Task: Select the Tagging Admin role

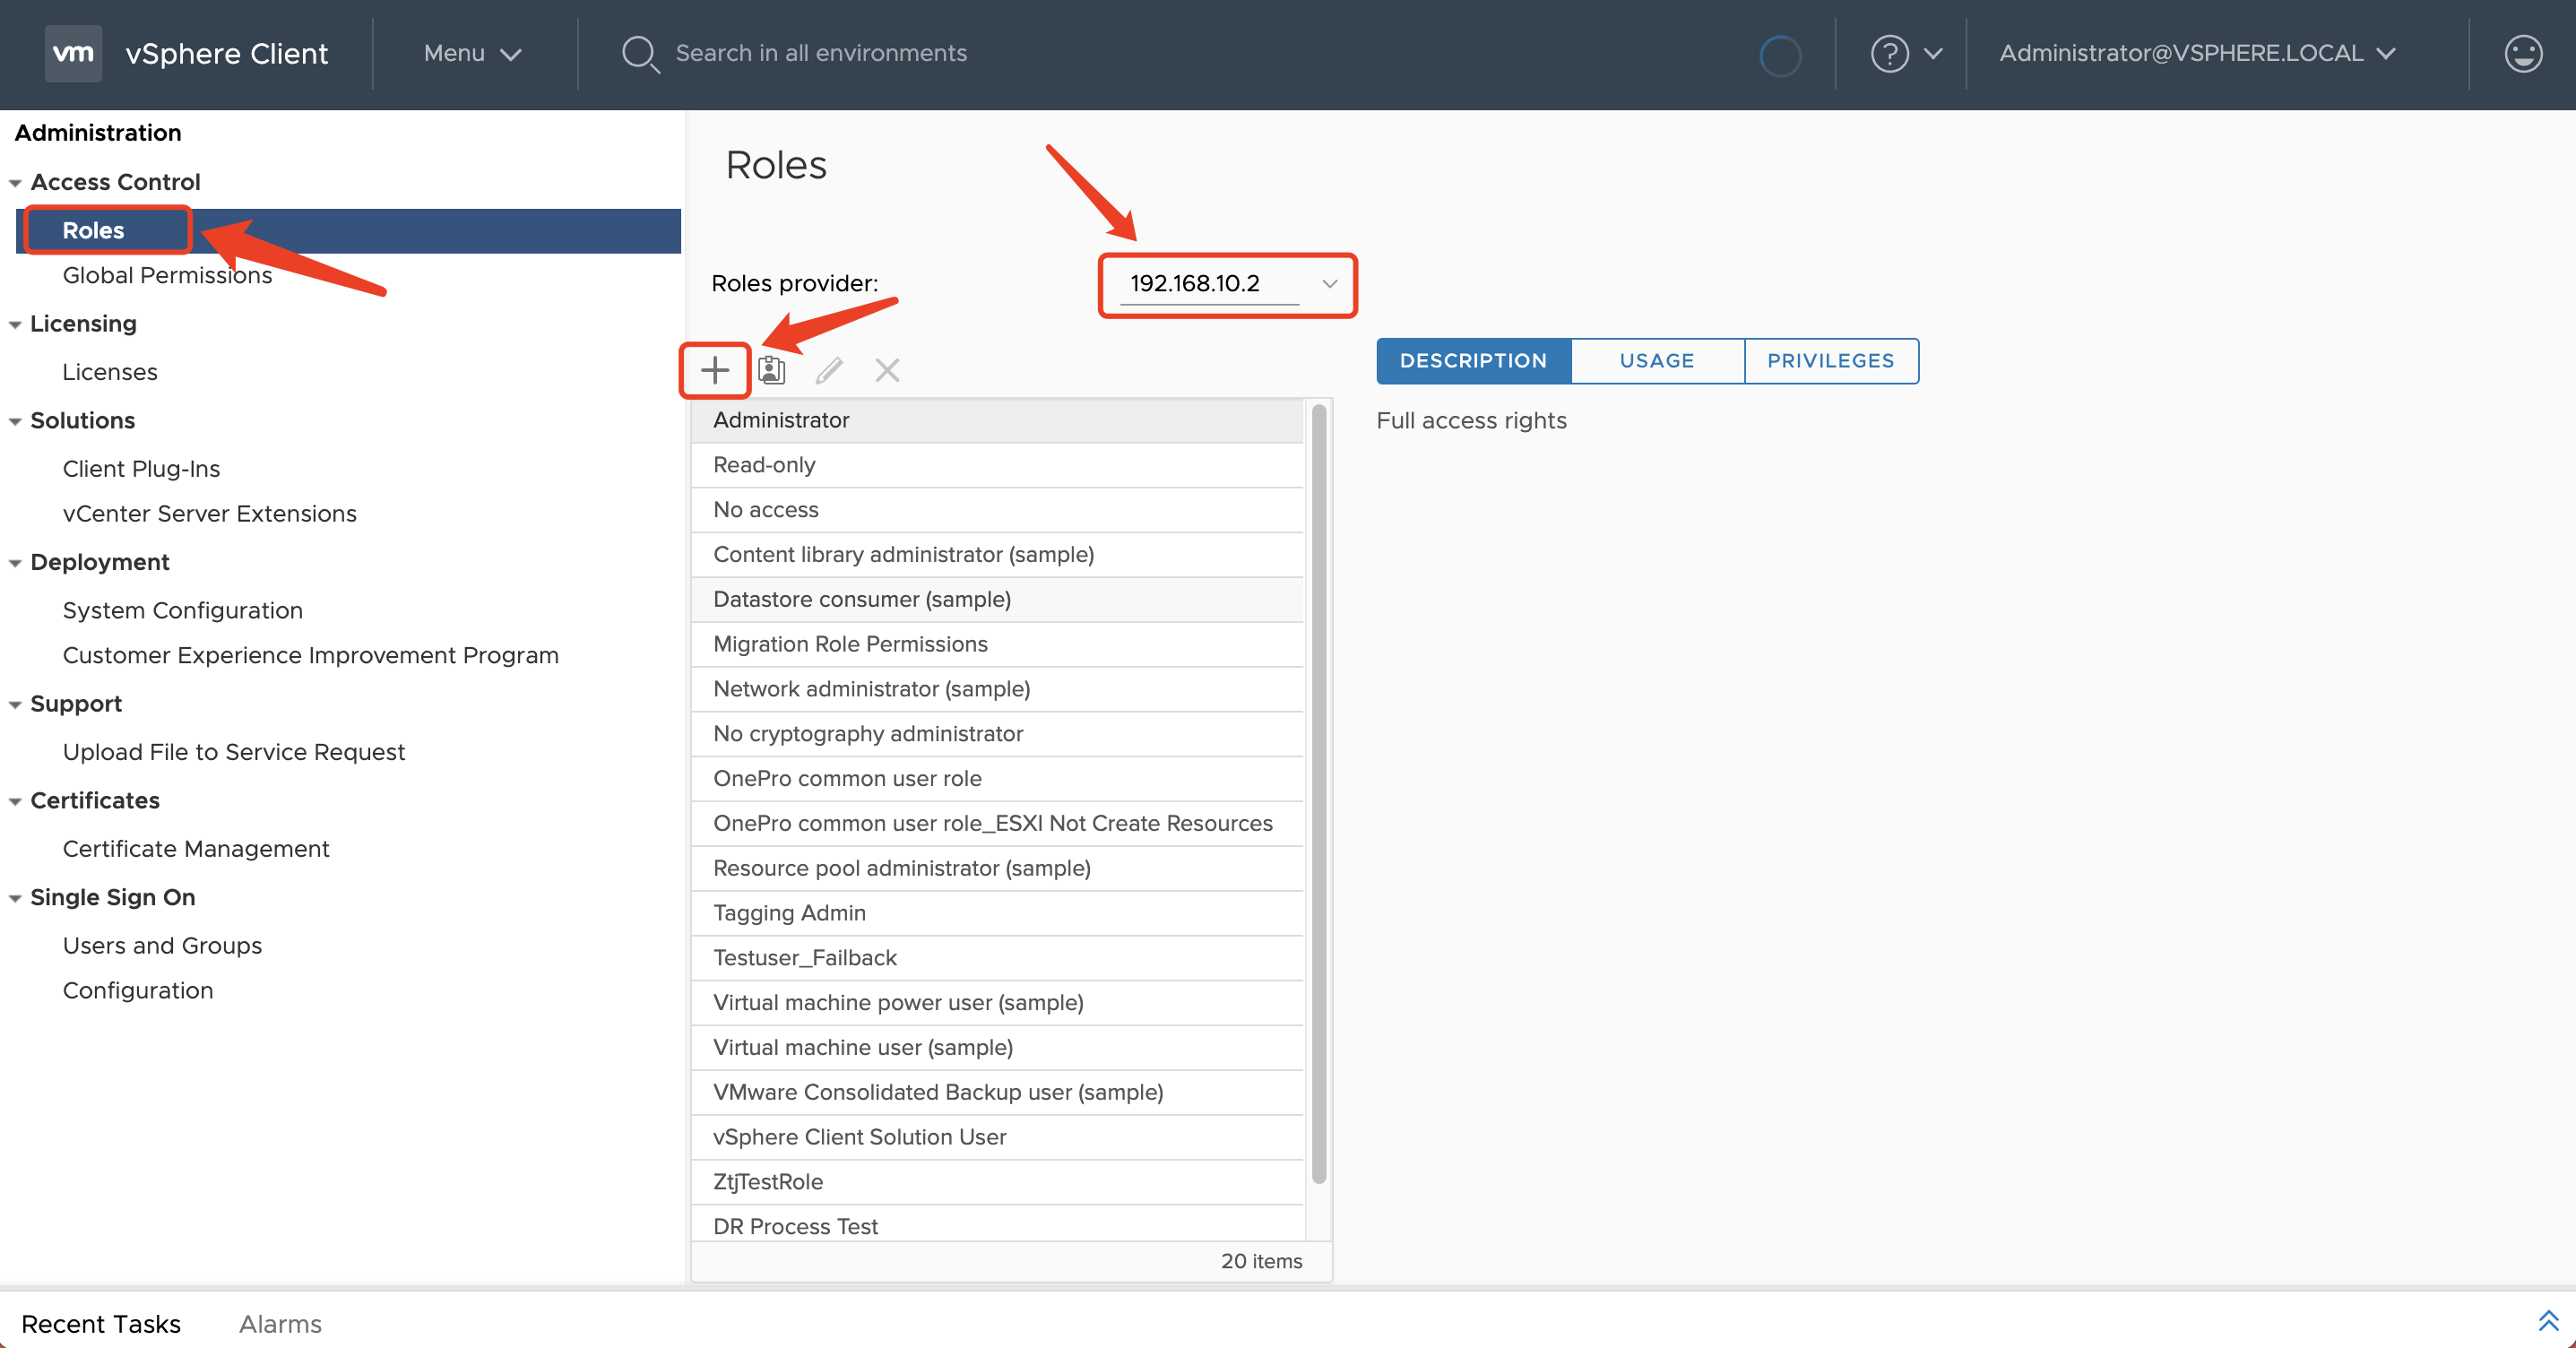Action: 997,914
